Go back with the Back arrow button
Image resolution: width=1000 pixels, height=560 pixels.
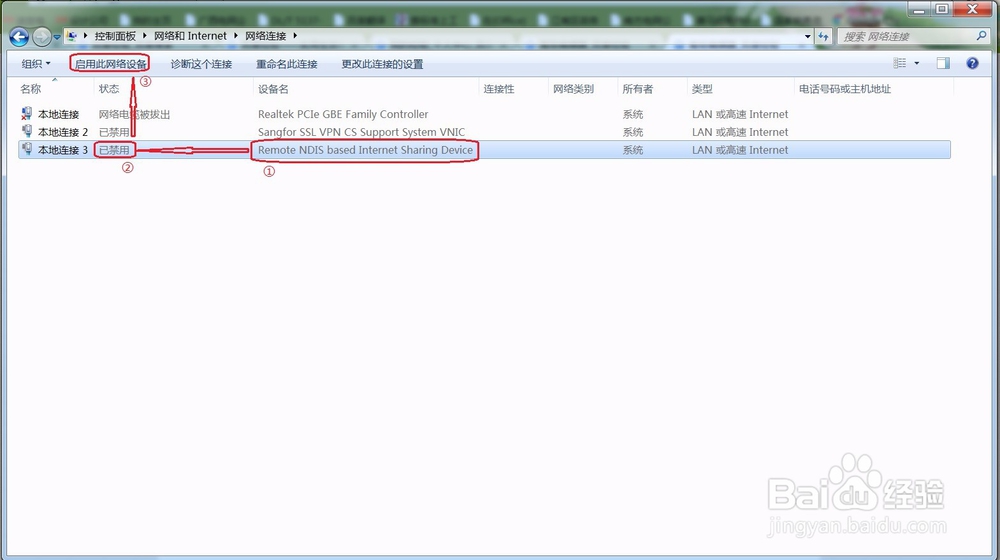click(x=19, y=37)
